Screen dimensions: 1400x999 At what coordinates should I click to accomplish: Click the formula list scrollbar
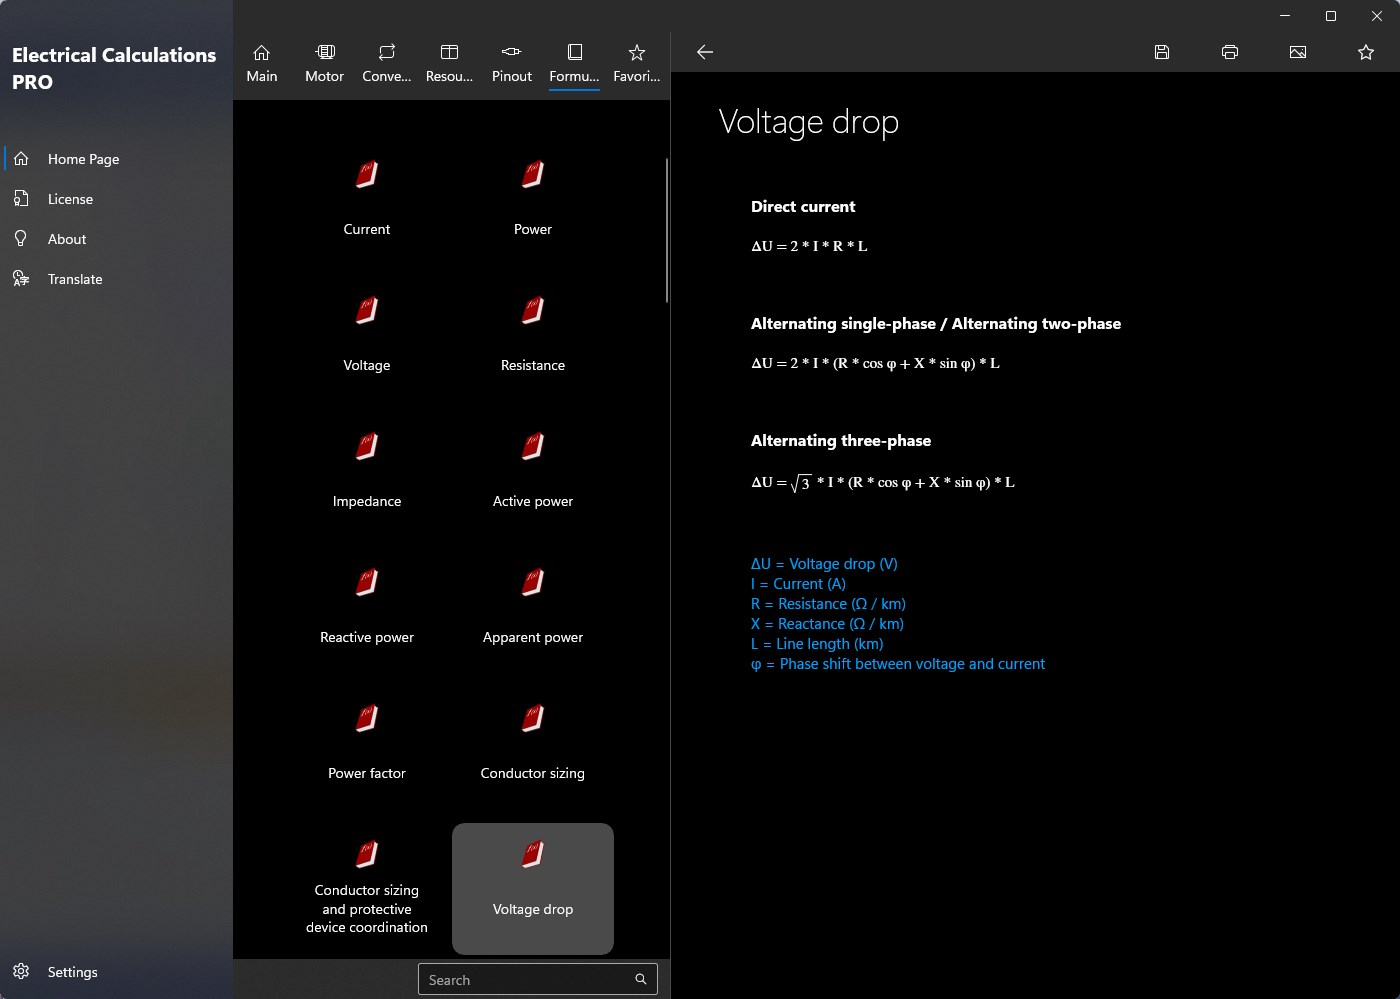[667, 230]
